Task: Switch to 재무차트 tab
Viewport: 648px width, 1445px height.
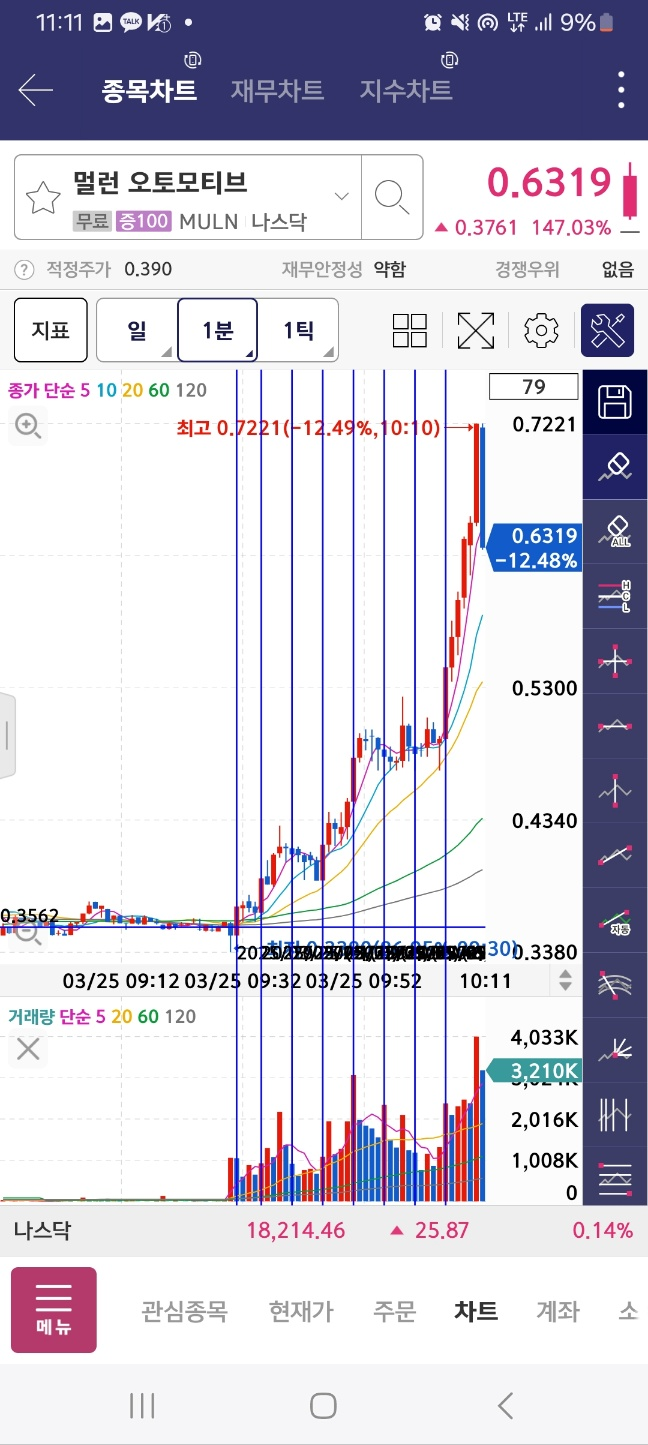Action: (x=277, y=90)
